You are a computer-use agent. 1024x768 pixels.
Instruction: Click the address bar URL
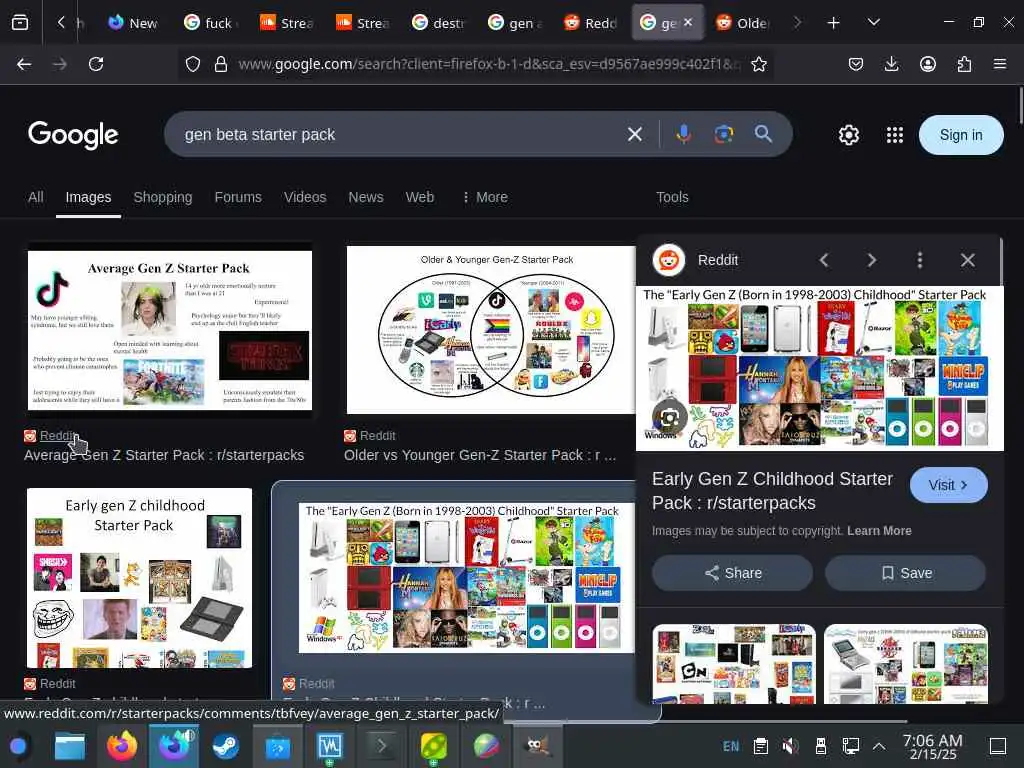[x=490, y=64]
